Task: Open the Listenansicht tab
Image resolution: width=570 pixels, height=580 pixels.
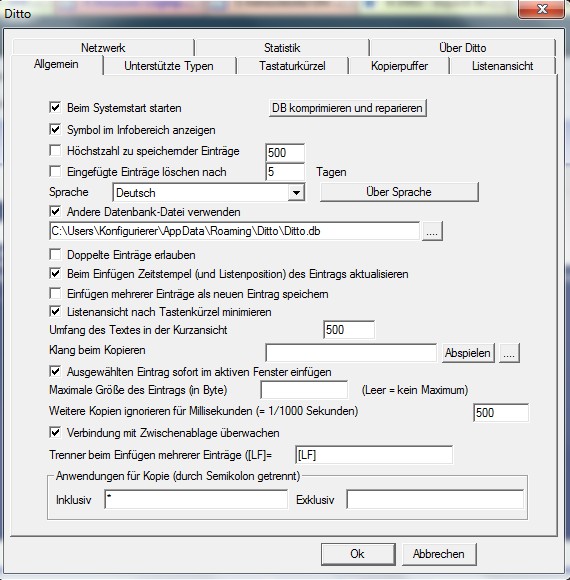Action: coord(502,66)
